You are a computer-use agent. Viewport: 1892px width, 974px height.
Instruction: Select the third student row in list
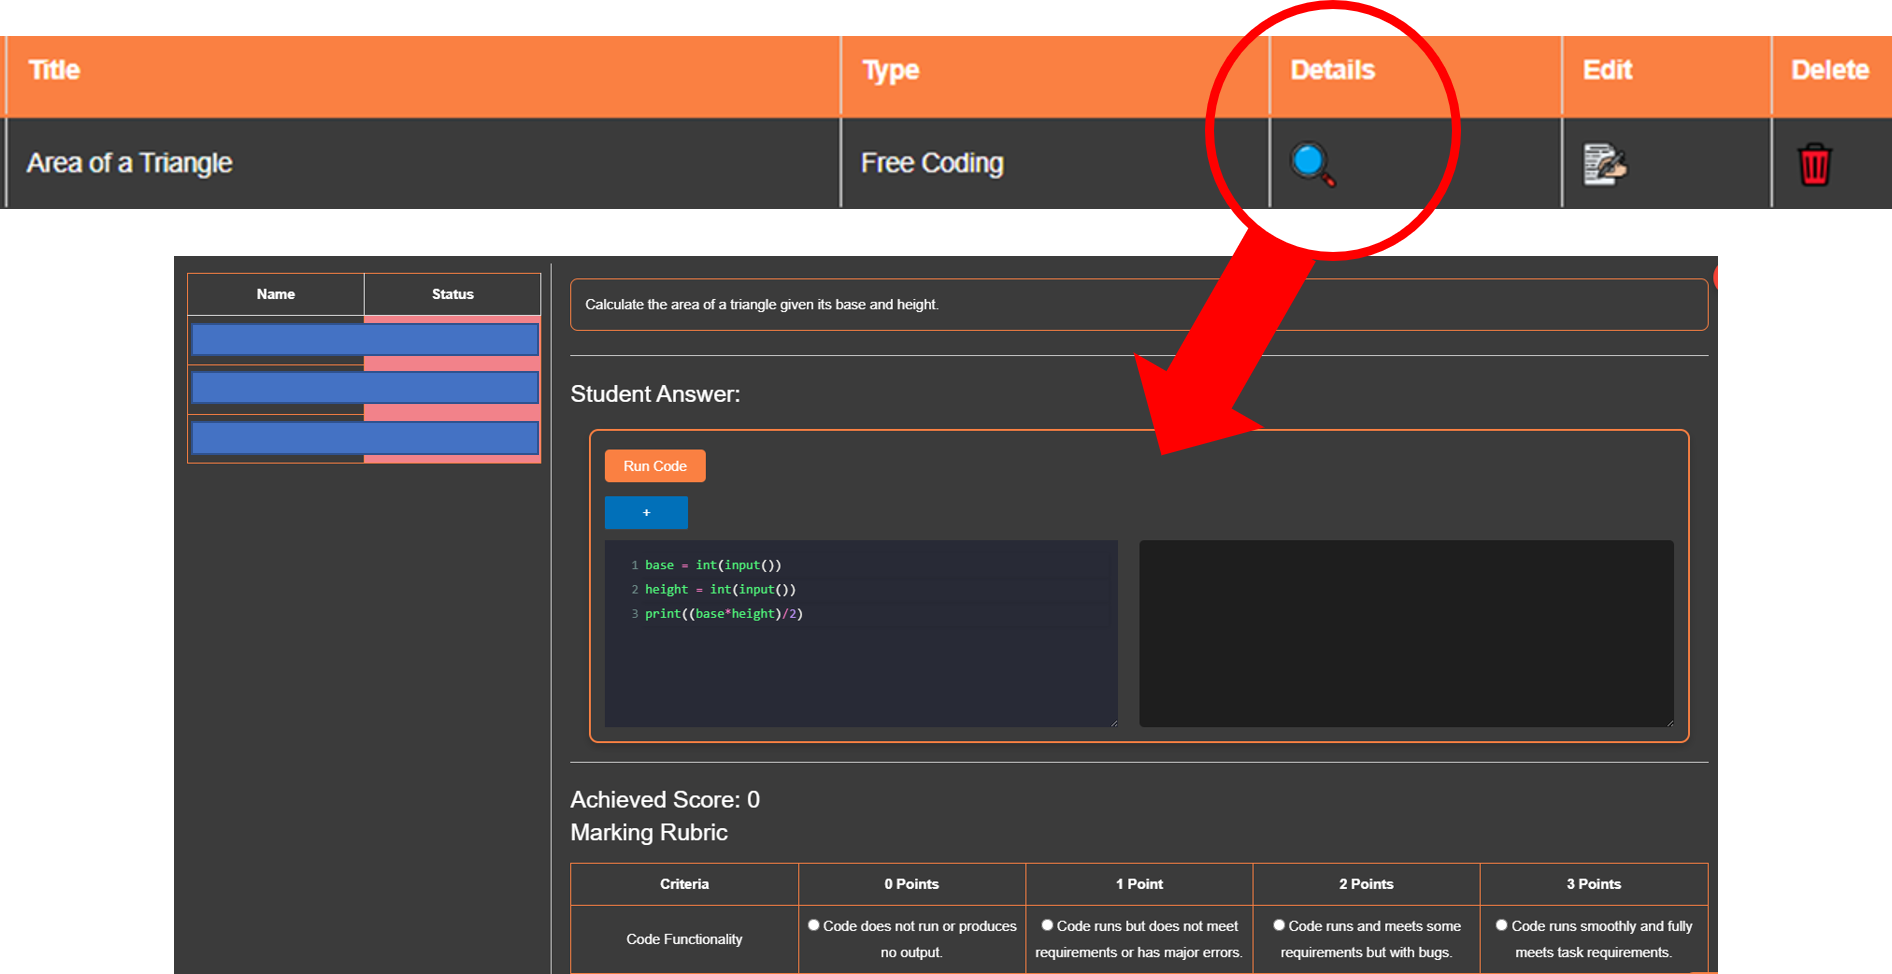pyautogui.click(x=365, y=438)
